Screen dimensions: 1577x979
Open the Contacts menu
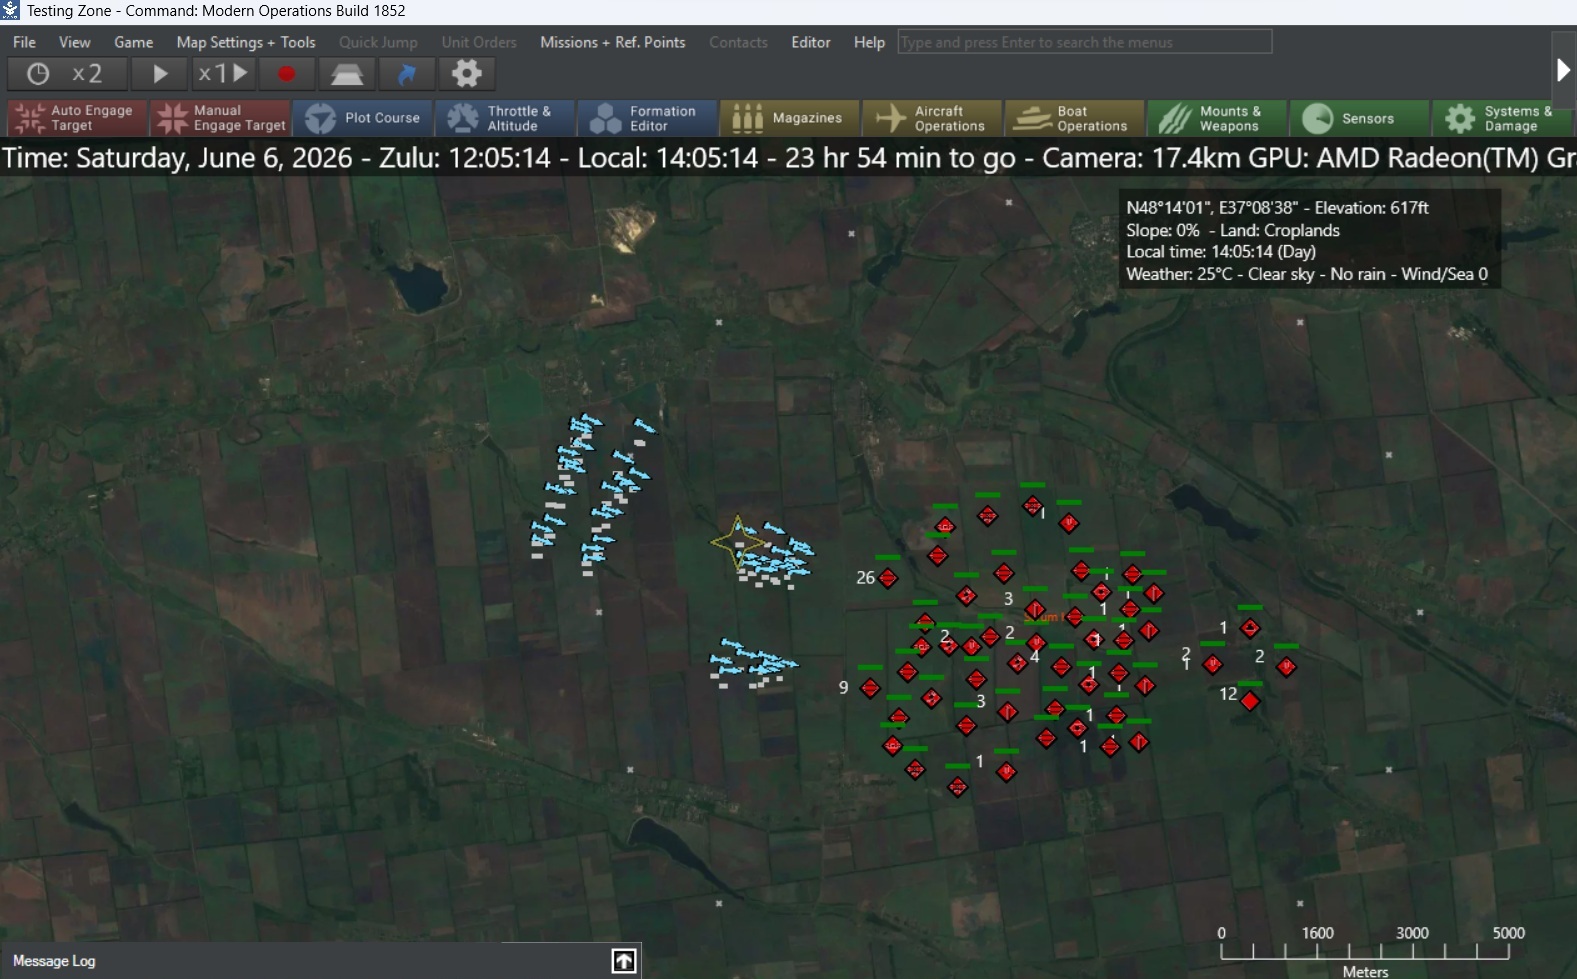coord(738,42)
